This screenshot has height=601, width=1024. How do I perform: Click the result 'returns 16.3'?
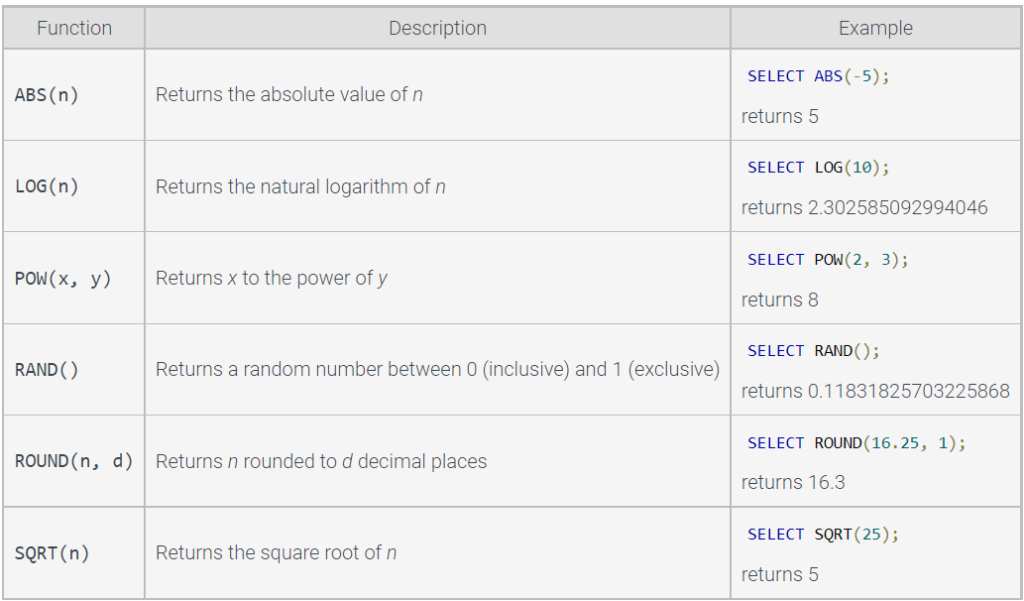793,483
